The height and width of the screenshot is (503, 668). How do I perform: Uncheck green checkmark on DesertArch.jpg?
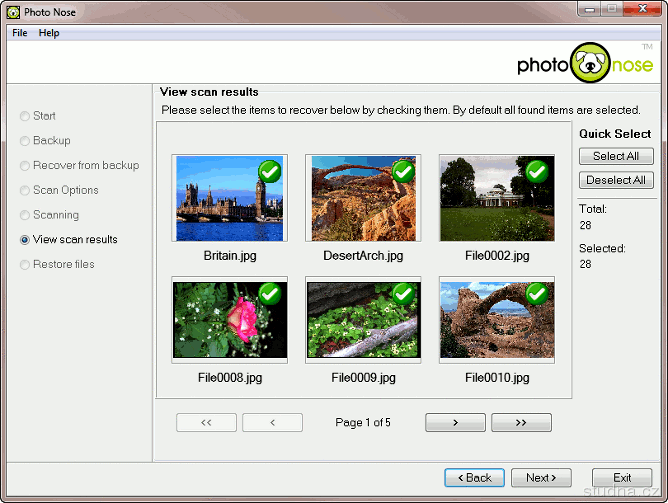pos(403,172)
